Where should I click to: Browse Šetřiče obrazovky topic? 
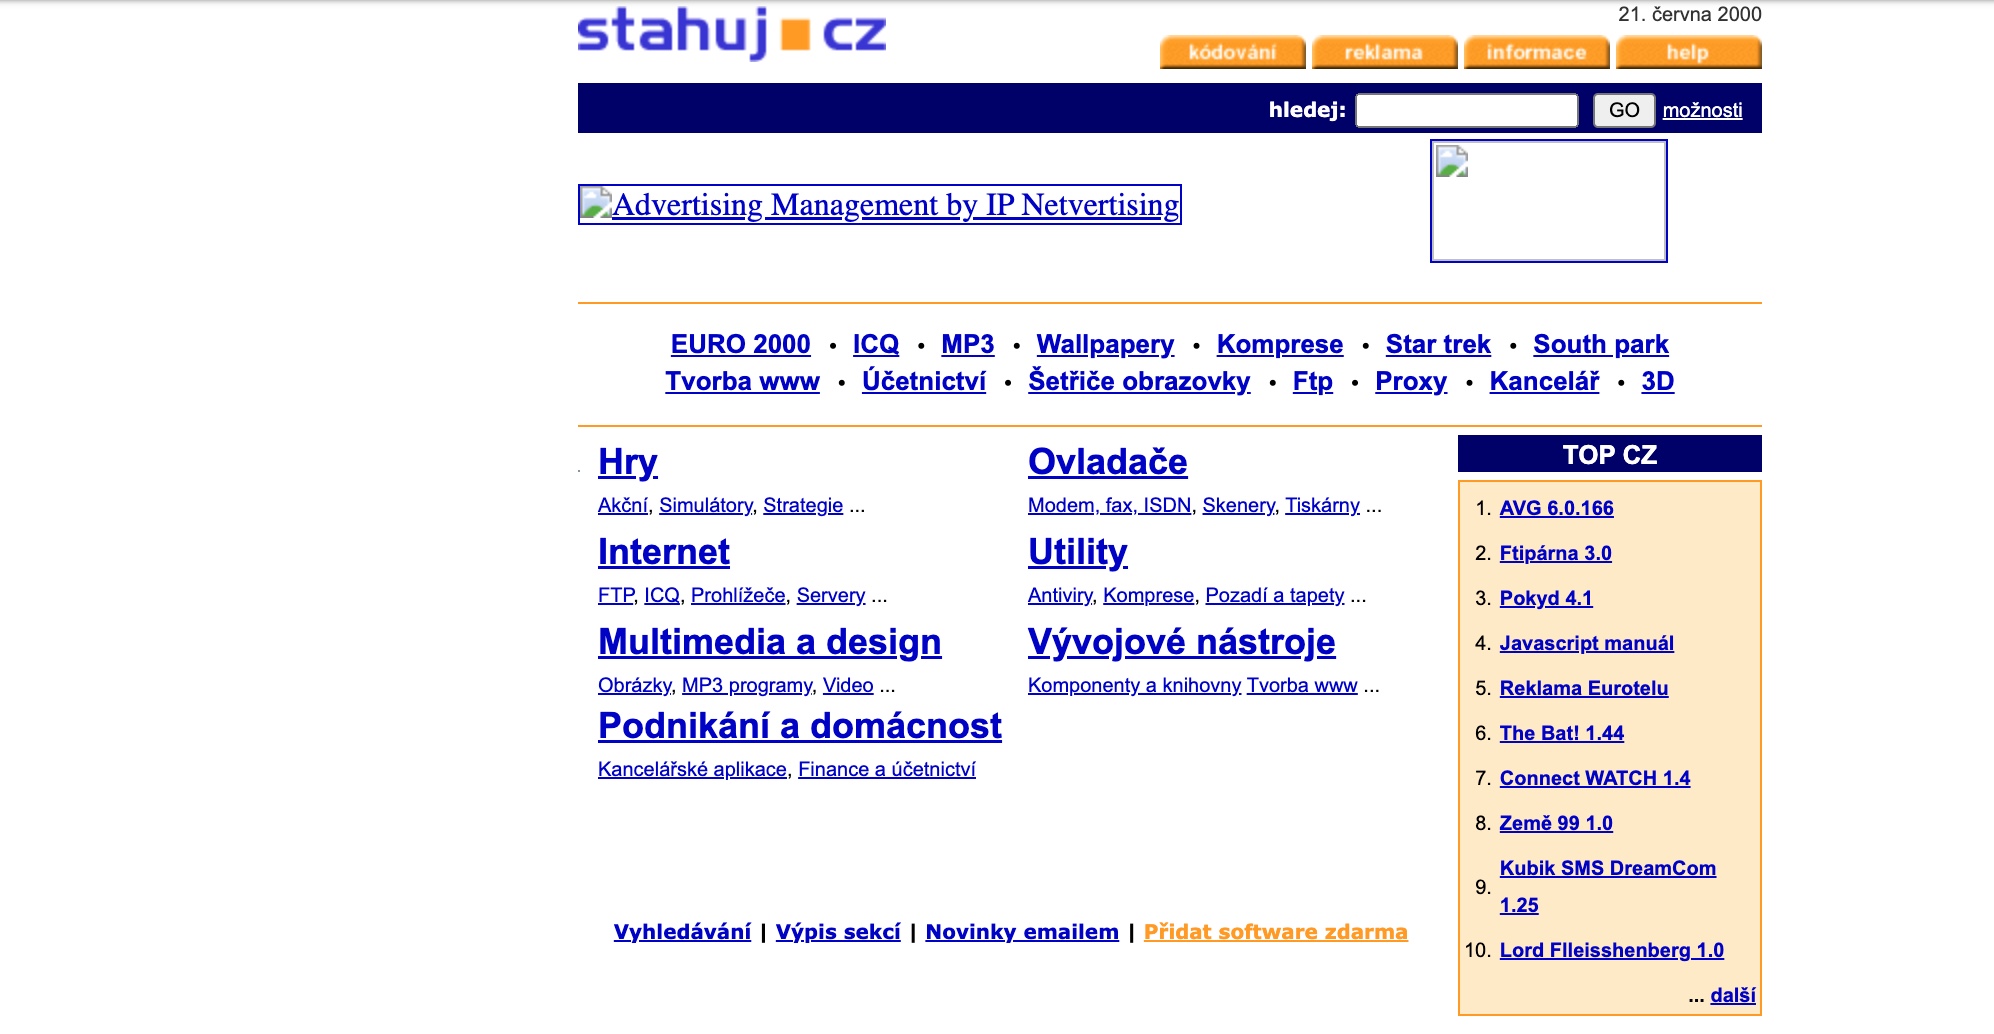coord(1139,381)
